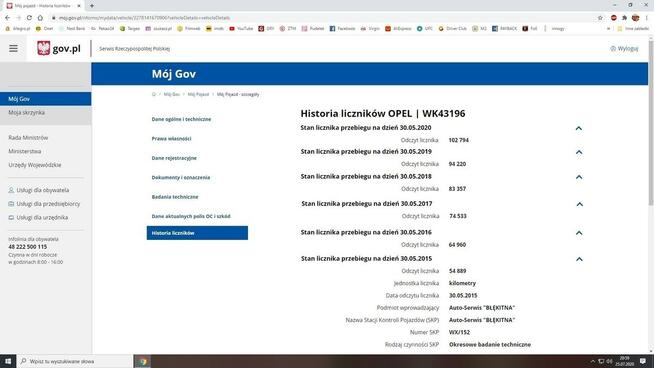Image resolution: width=654 pixels, height=368 pixels.
Task: Select Badania techniczne section
Action: click(x=175, y=197)
